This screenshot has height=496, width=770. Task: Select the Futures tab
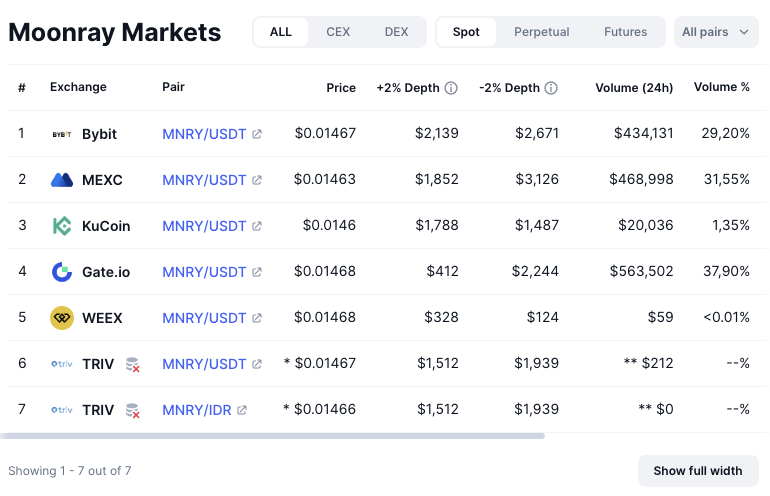(625, 32)
